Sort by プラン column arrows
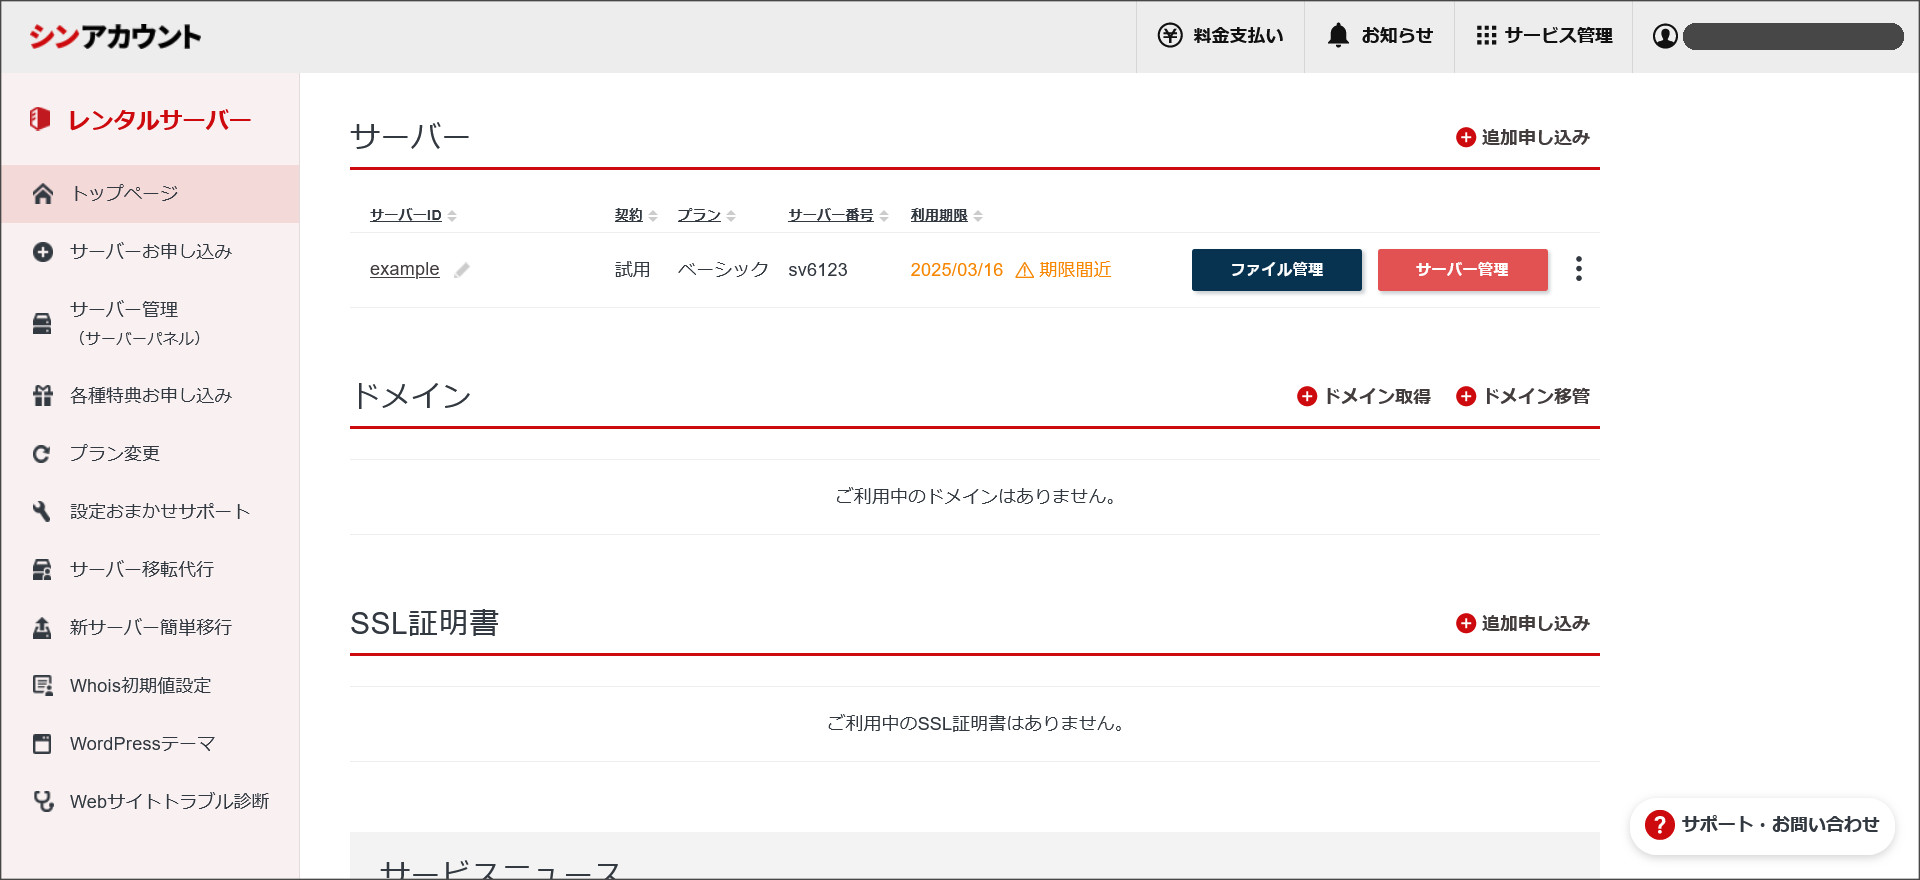The image size is (1920, 880). pos(731,216)
